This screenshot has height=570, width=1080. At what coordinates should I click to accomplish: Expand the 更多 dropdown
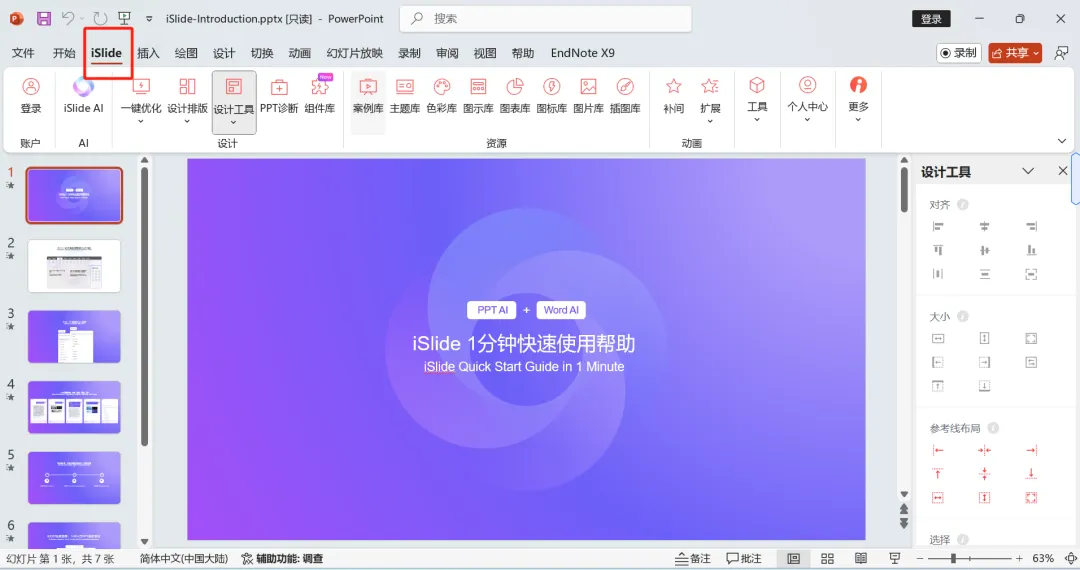(858, 120)
